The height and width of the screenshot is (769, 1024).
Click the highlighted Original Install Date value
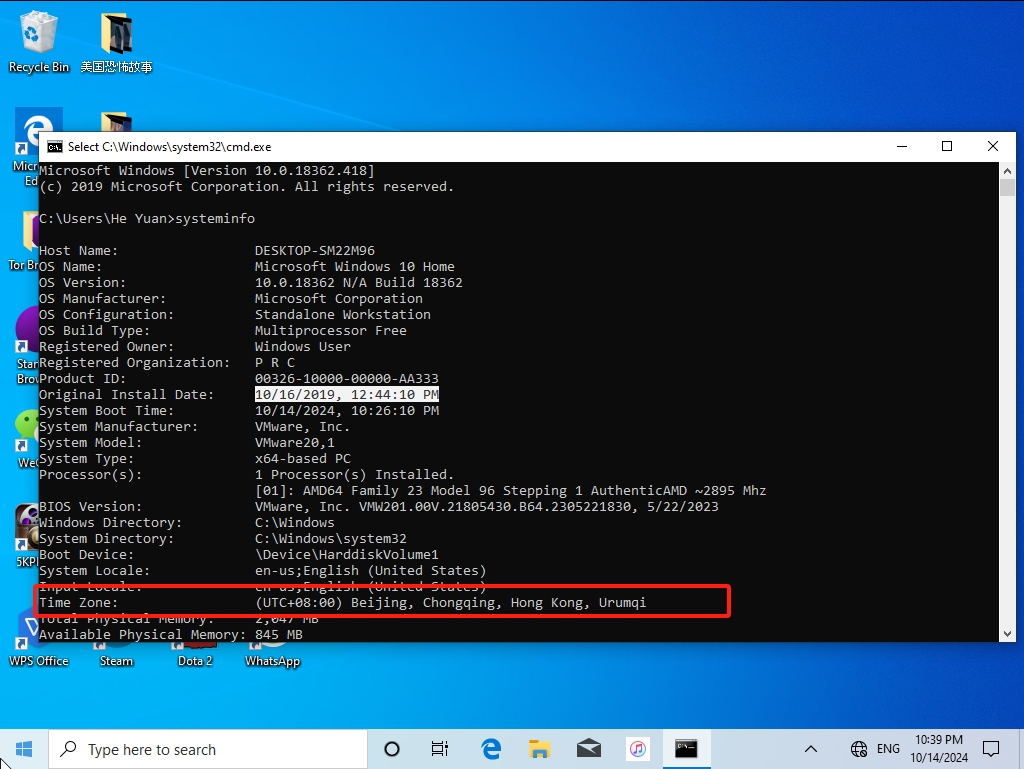pyautogui.click(x=347, y=394)
